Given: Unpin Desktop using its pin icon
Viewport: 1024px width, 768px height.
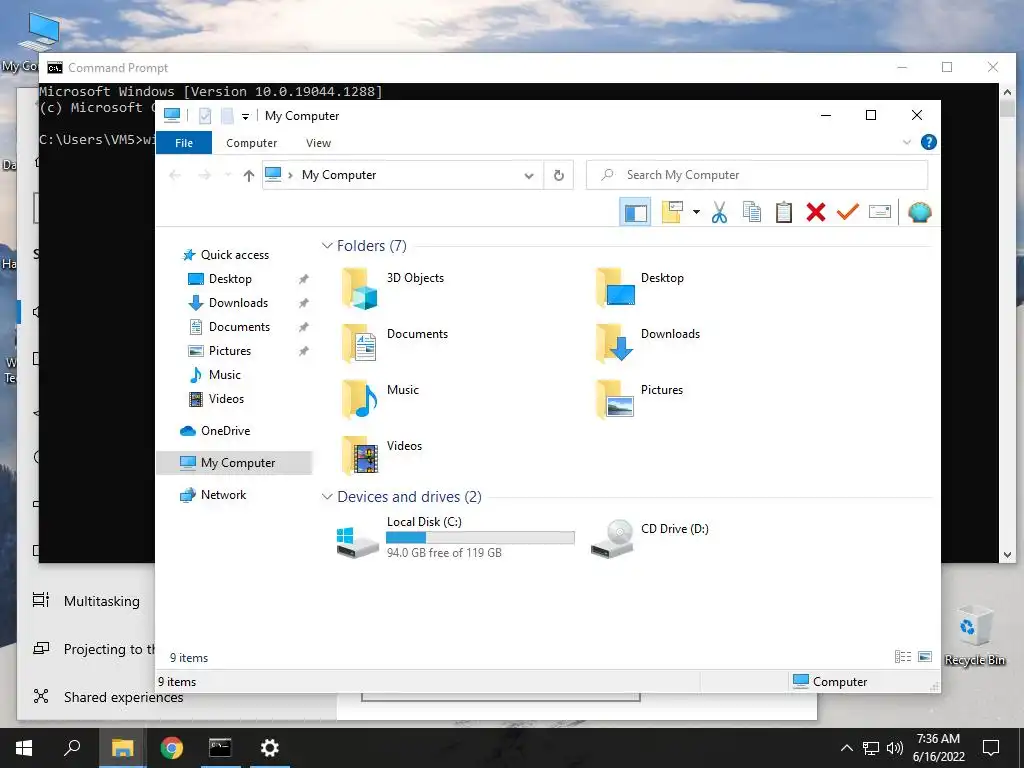Looking at the screenshot, I should click(304, 280).
